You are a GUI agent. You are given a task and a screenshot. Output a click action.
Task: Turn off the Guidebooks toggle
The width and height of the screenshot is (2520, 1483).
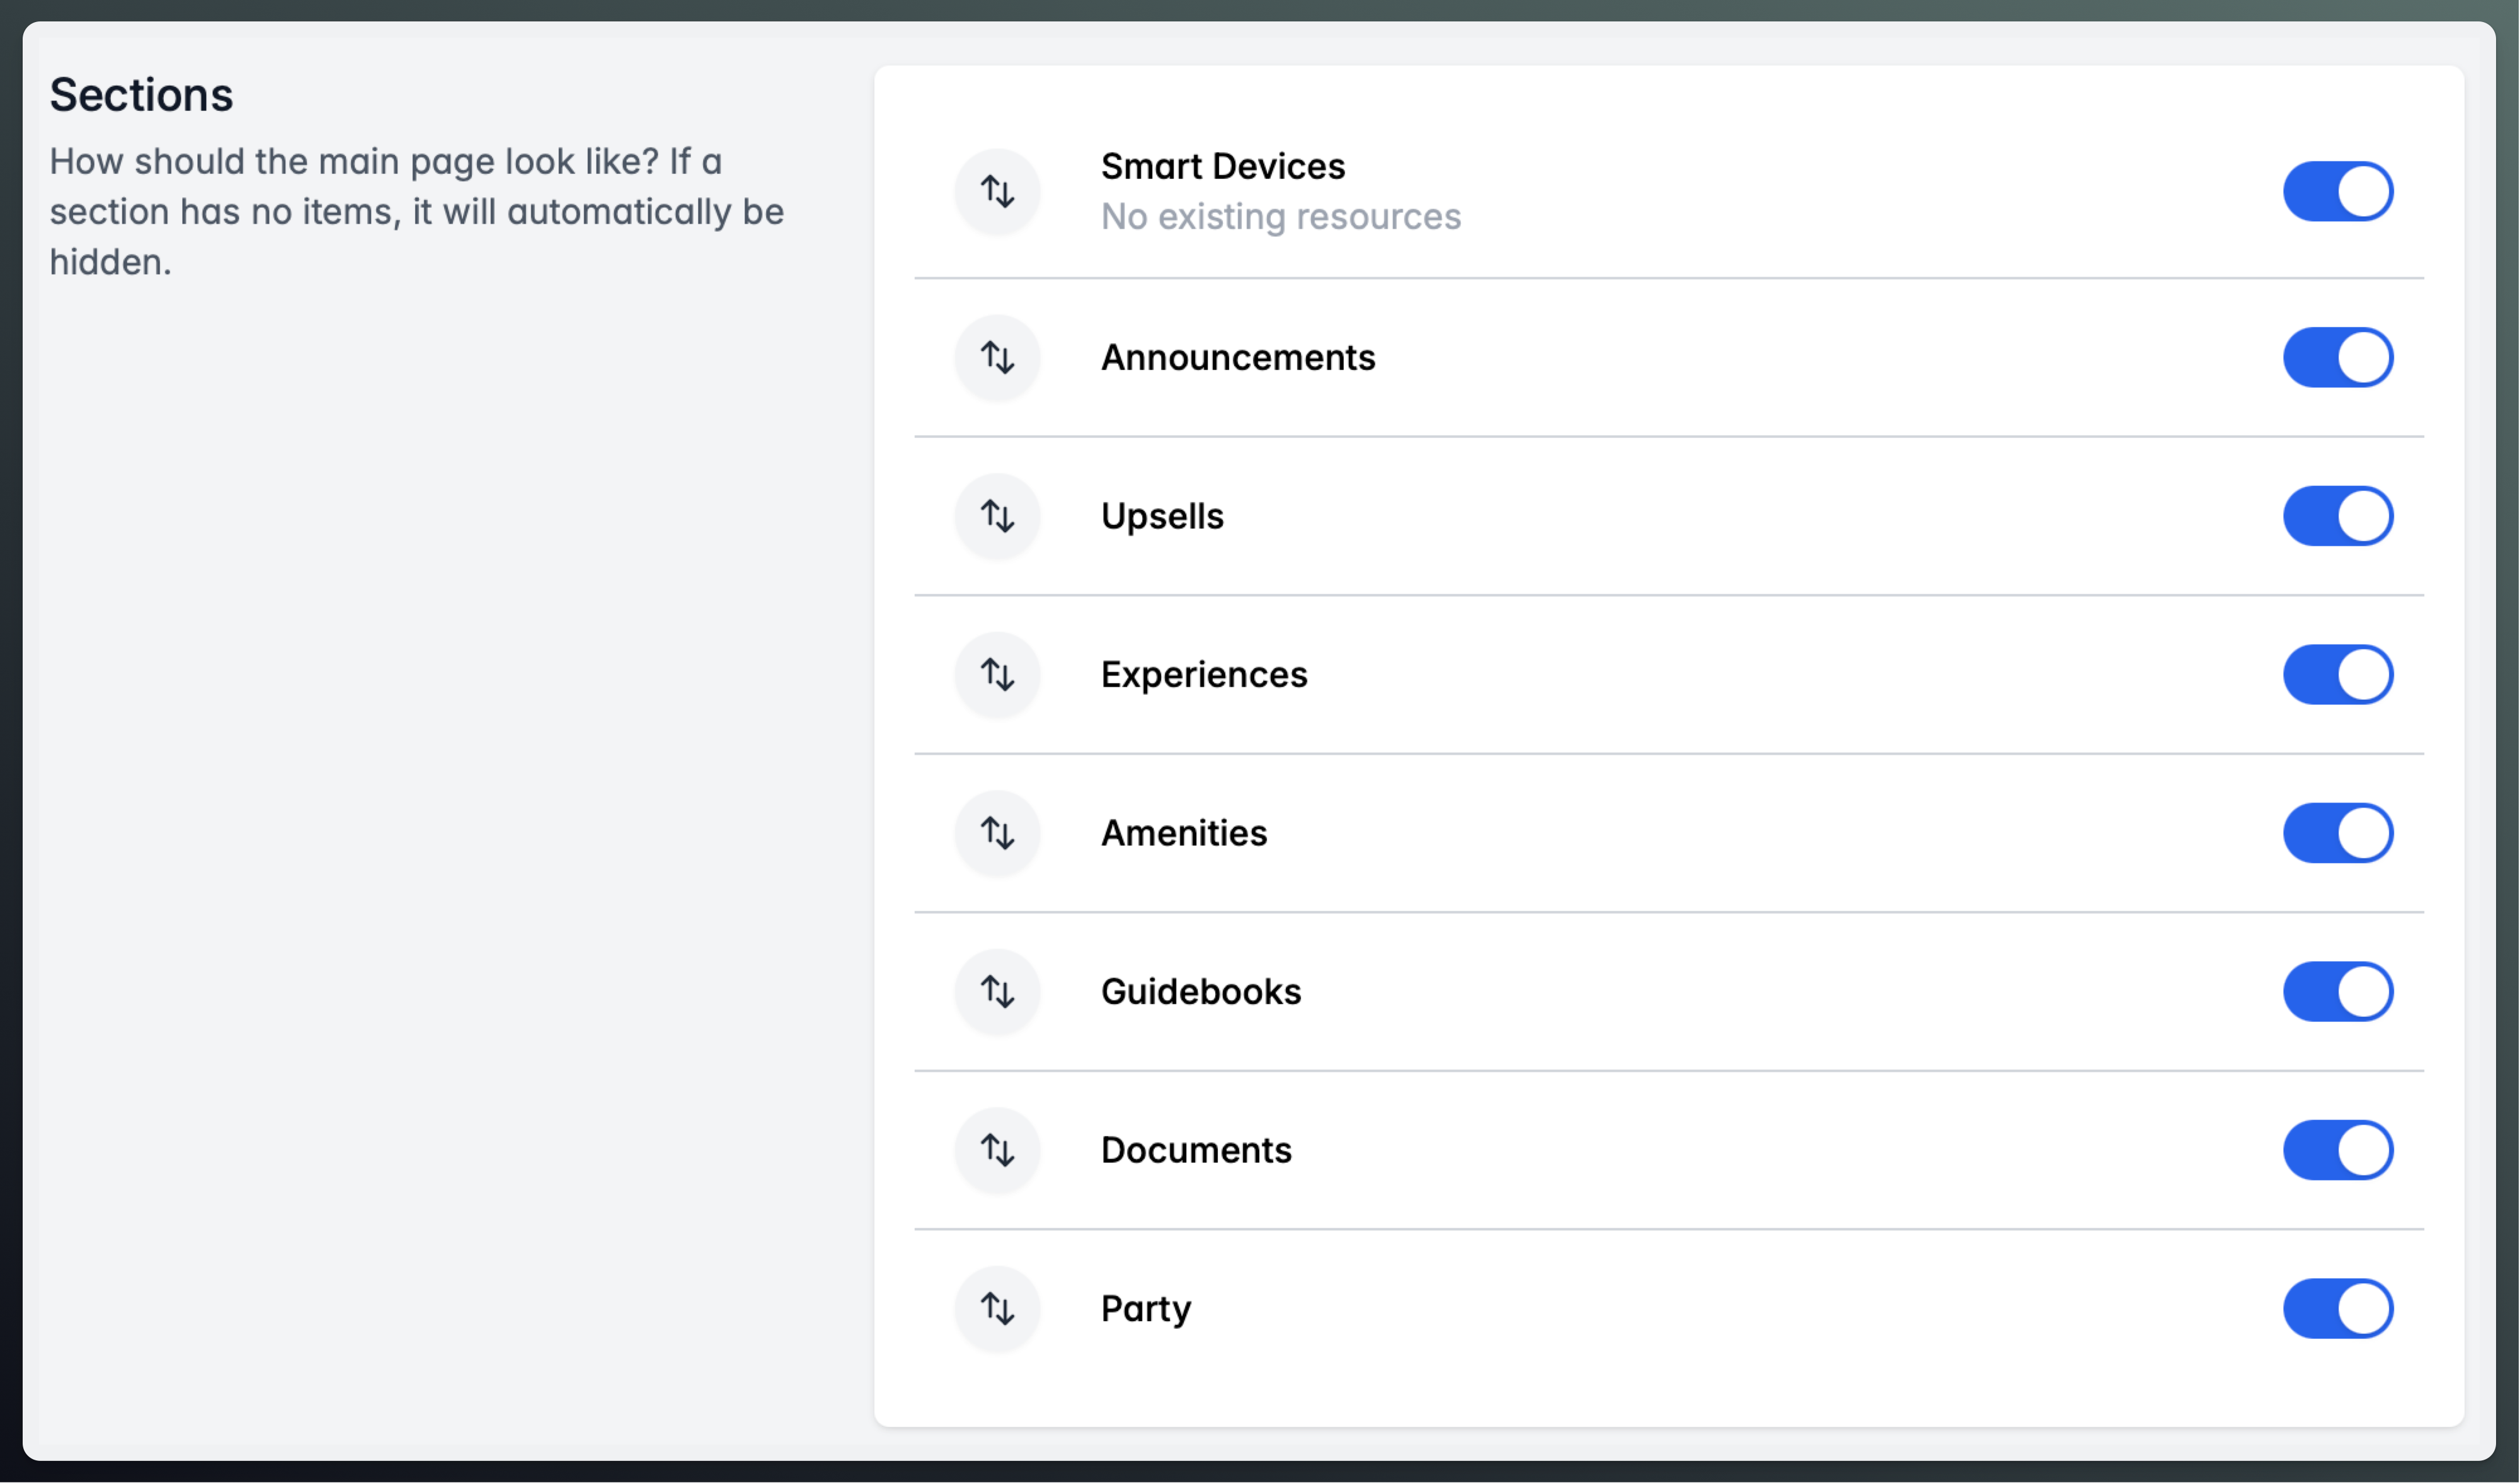[2337, 991]
